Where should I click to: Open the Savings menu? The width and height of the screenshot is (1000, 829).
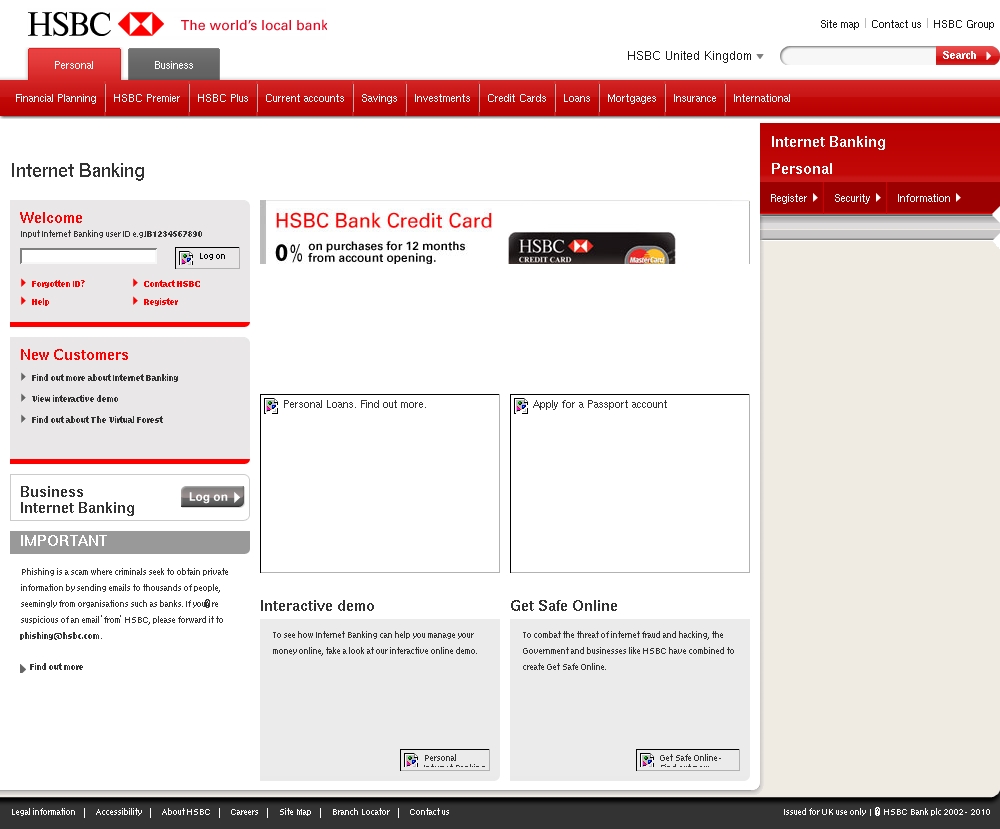click(379, 98)
